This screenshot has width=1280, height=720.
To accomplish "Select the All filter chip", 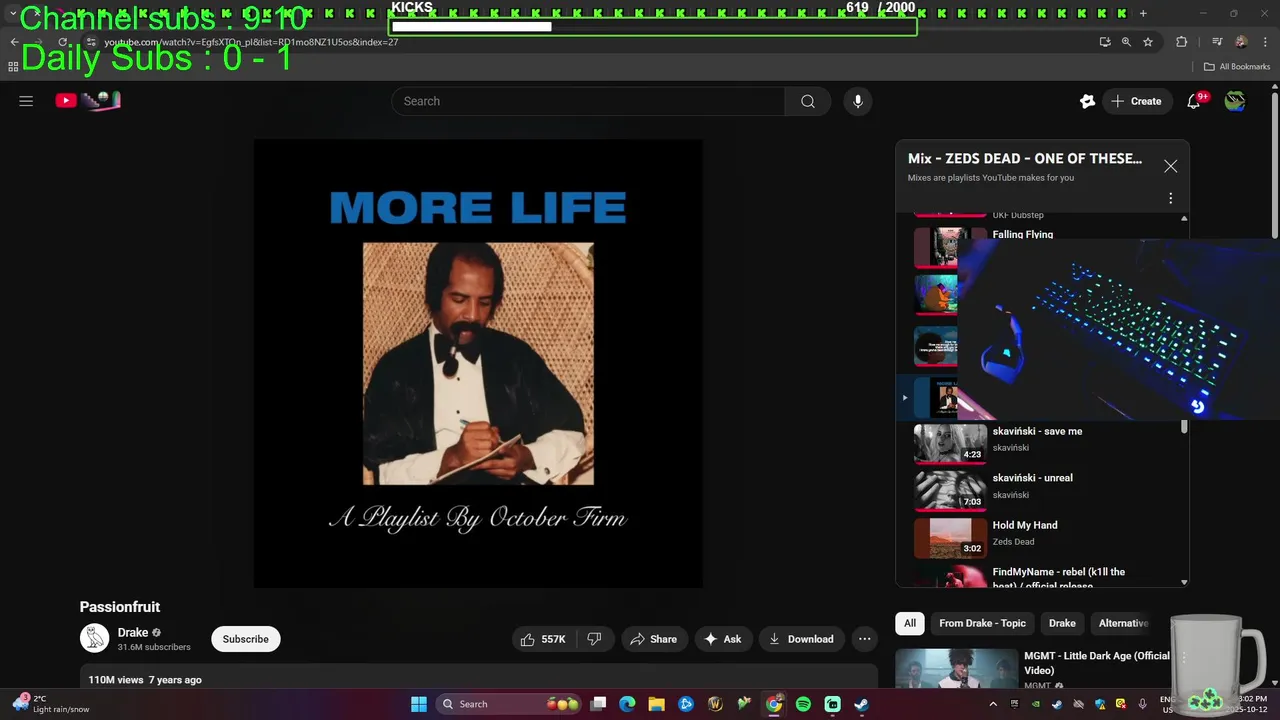I will 910,623.
